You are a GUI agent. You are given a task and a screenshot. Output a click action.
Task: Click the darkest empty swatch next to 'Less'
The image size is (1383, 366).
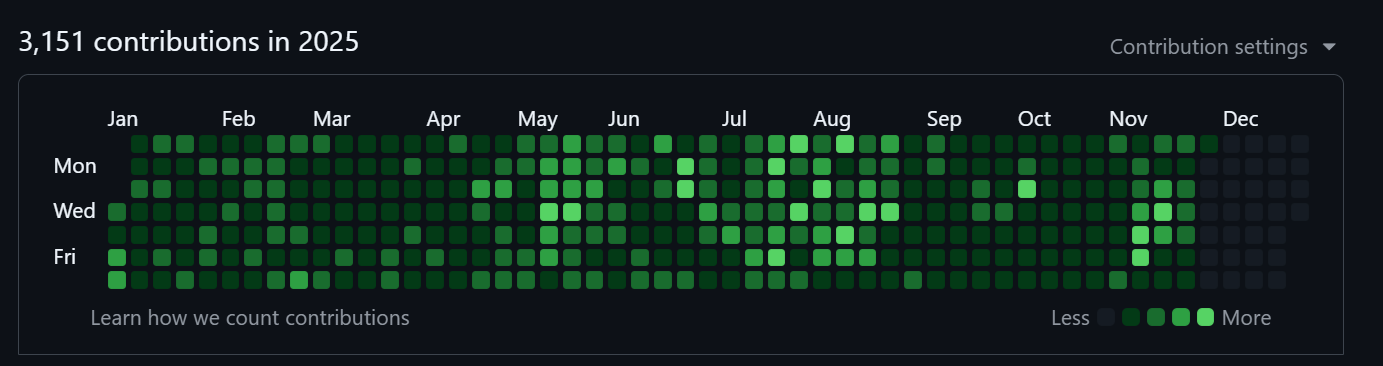point(1106,318)
